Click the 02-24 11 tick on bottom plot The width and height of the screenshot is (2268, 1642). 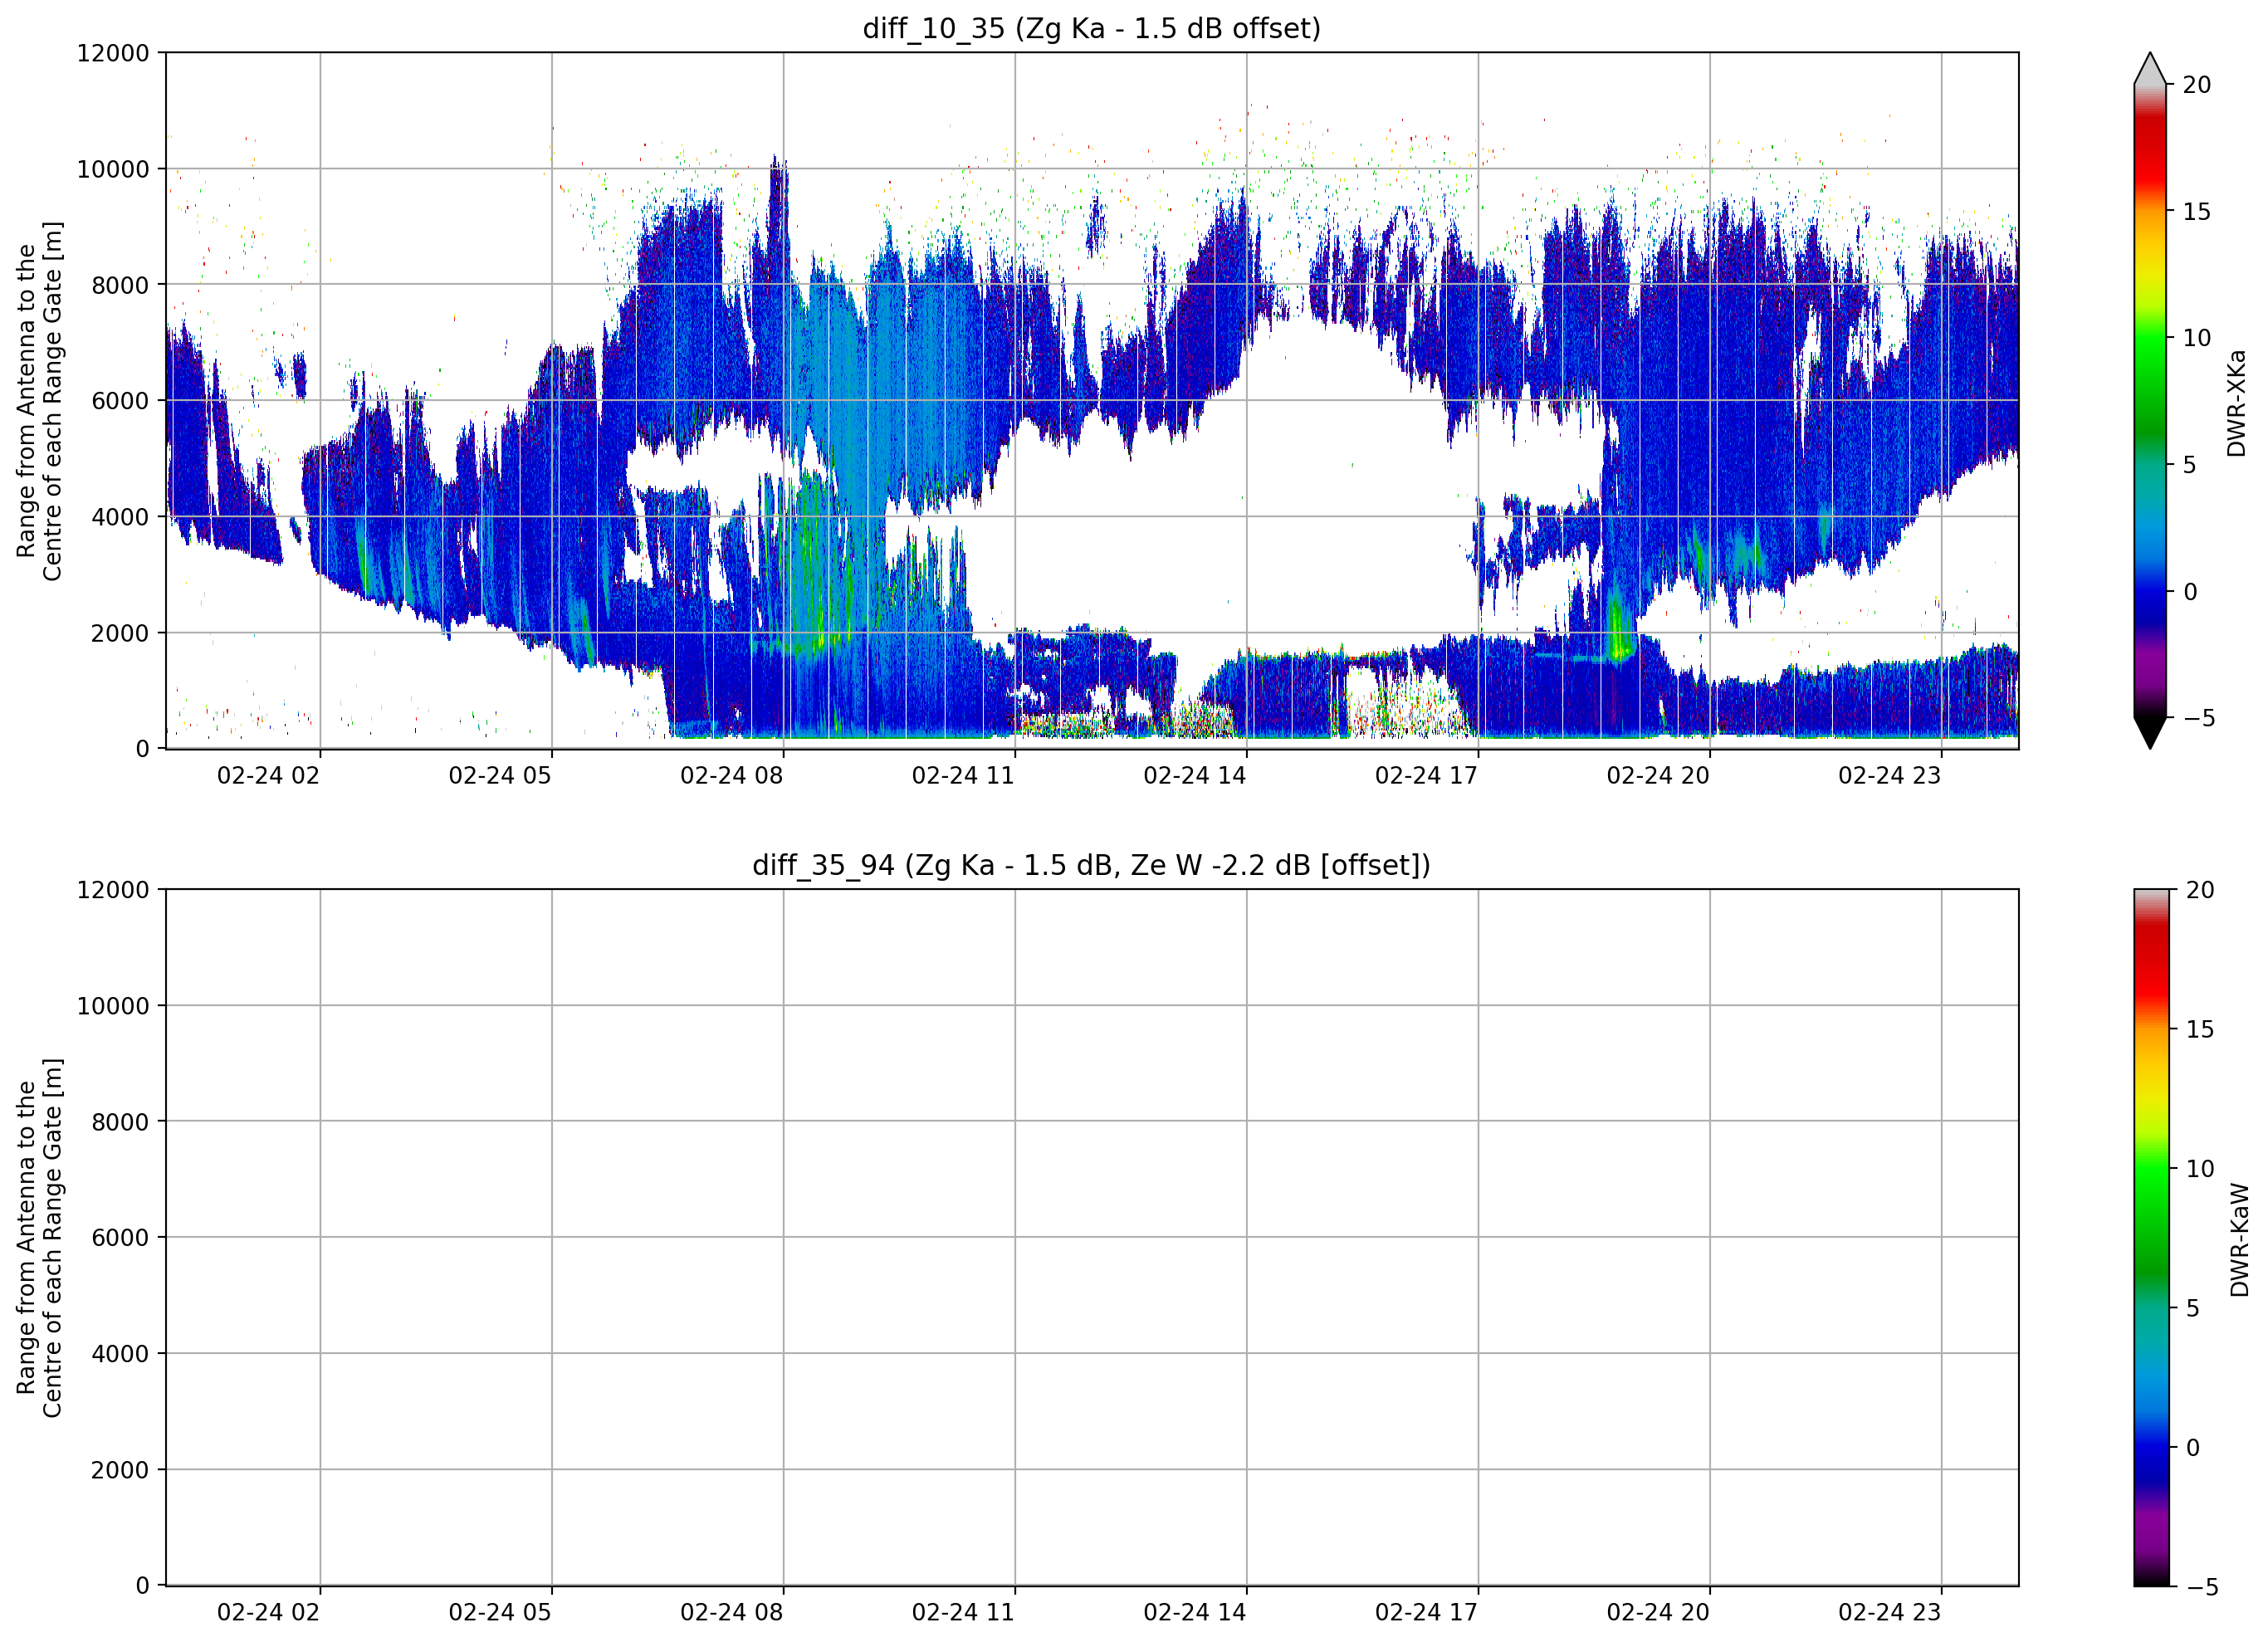[963, 1613]
